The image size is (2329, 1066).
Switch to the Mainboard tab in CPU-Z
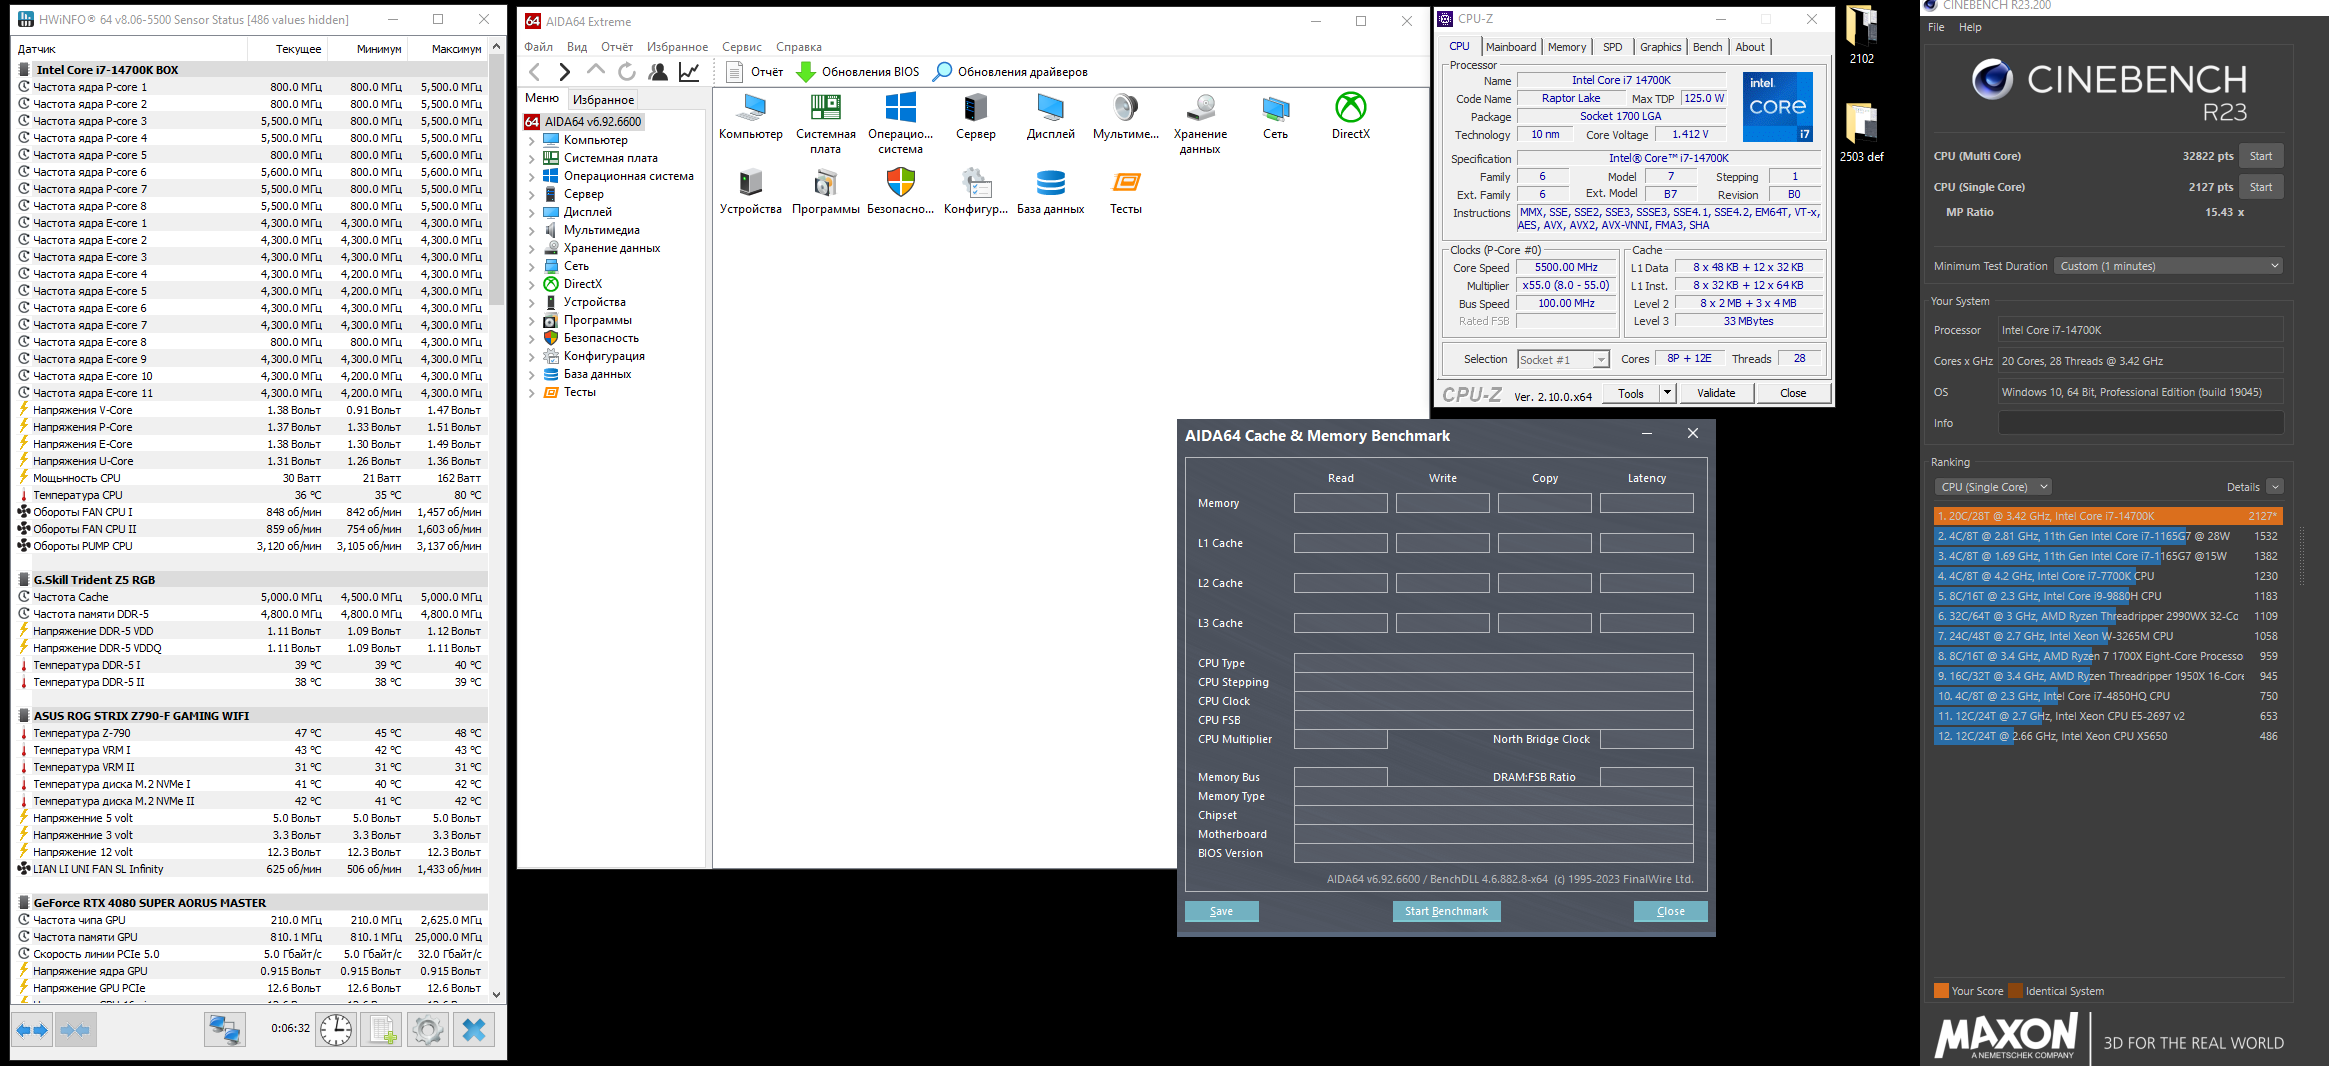1510,47
